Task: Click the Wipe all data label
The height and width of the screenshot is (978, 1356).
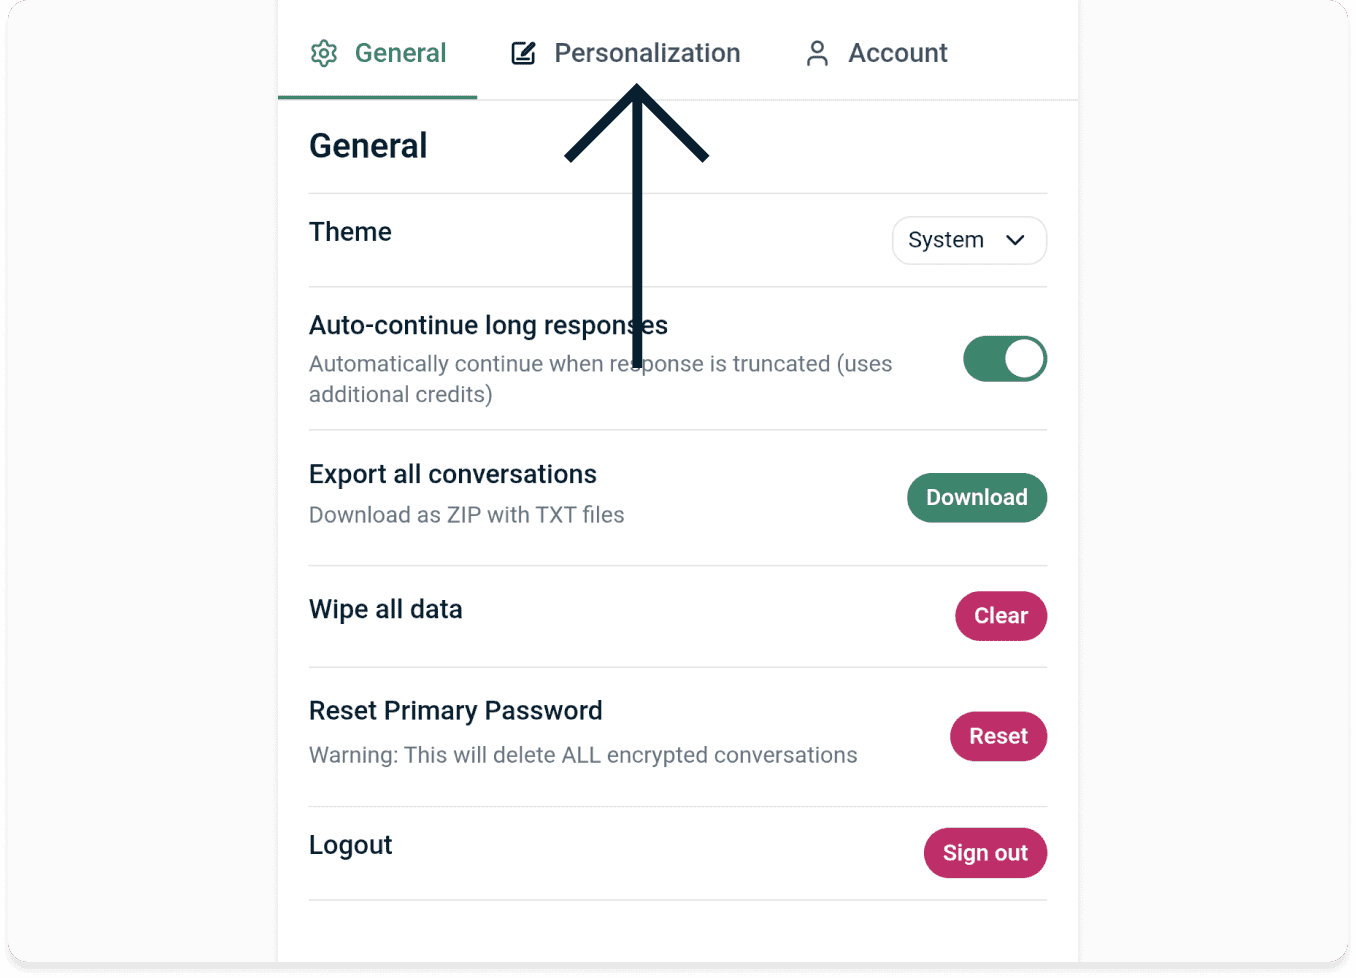Action: (385, 610)
